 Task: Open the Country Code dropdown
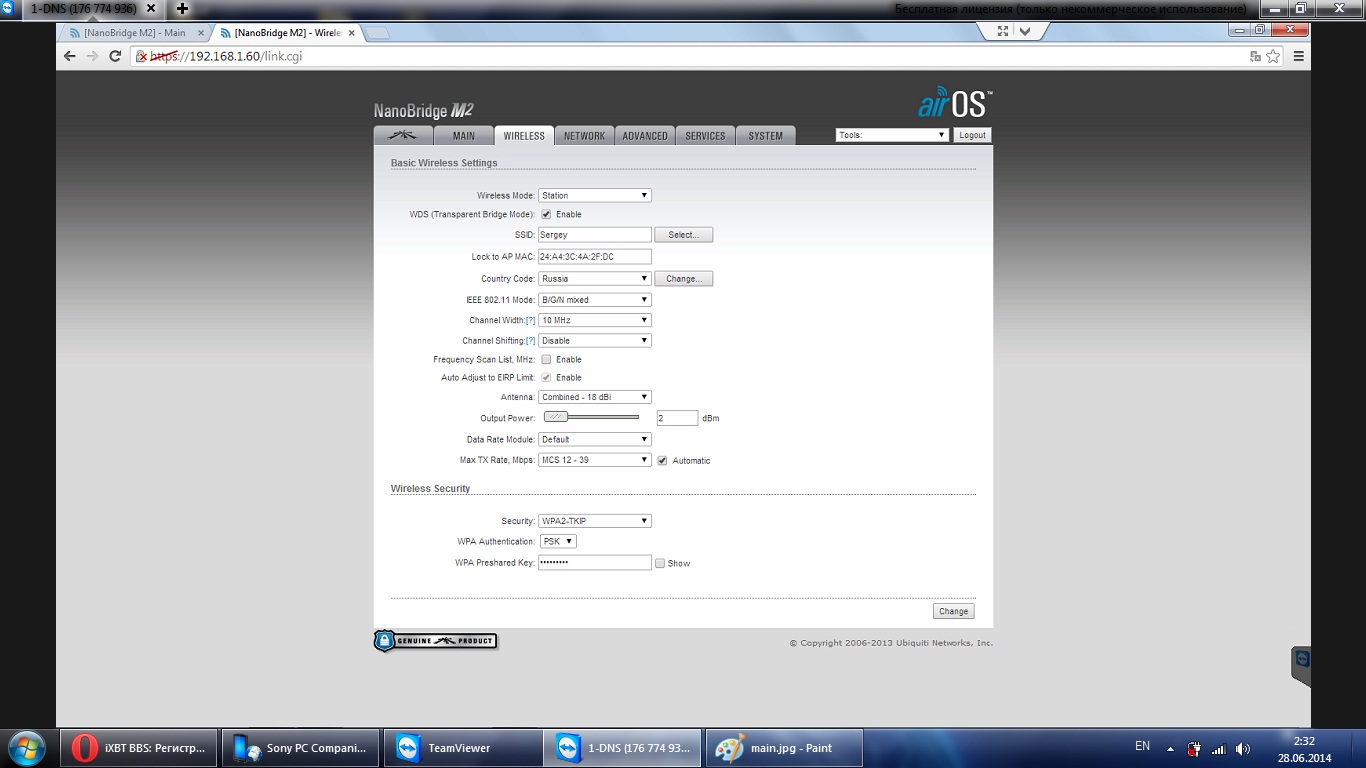pos(595,279)
